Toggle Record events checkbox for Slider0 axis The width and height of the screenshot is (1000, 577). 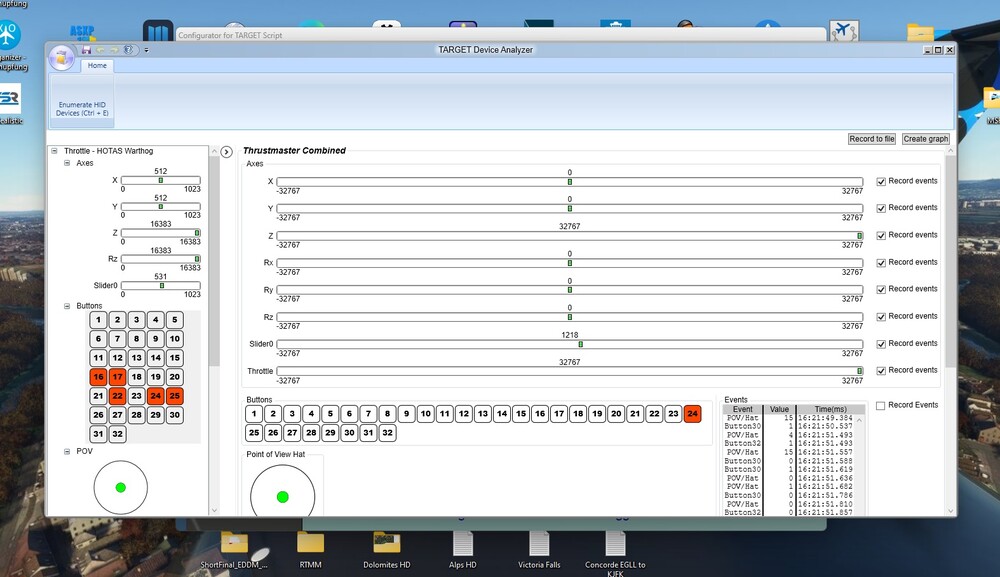point(881,344)
